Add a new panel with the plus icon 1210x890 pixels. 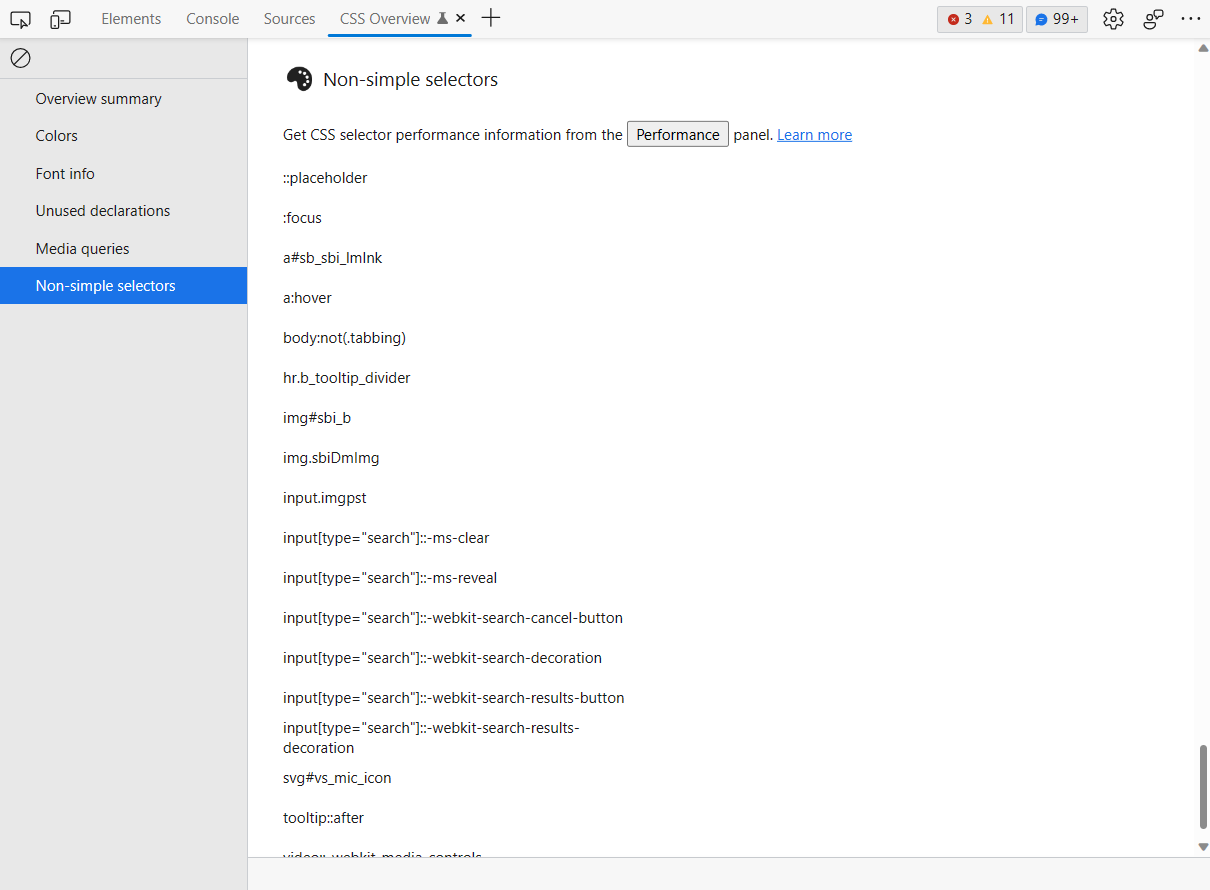[490, 18]
